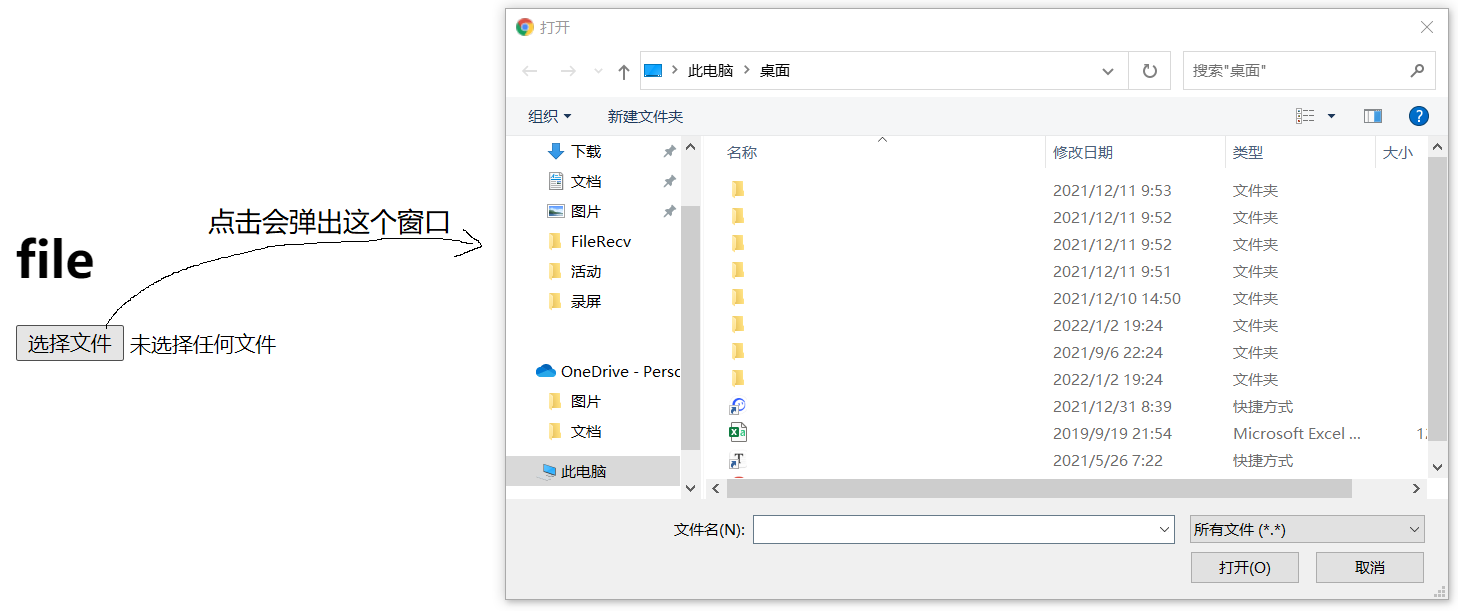Unpin the 文档 folder pin icon
This screenshot has width=1458, height=611.
coord(671,180)
